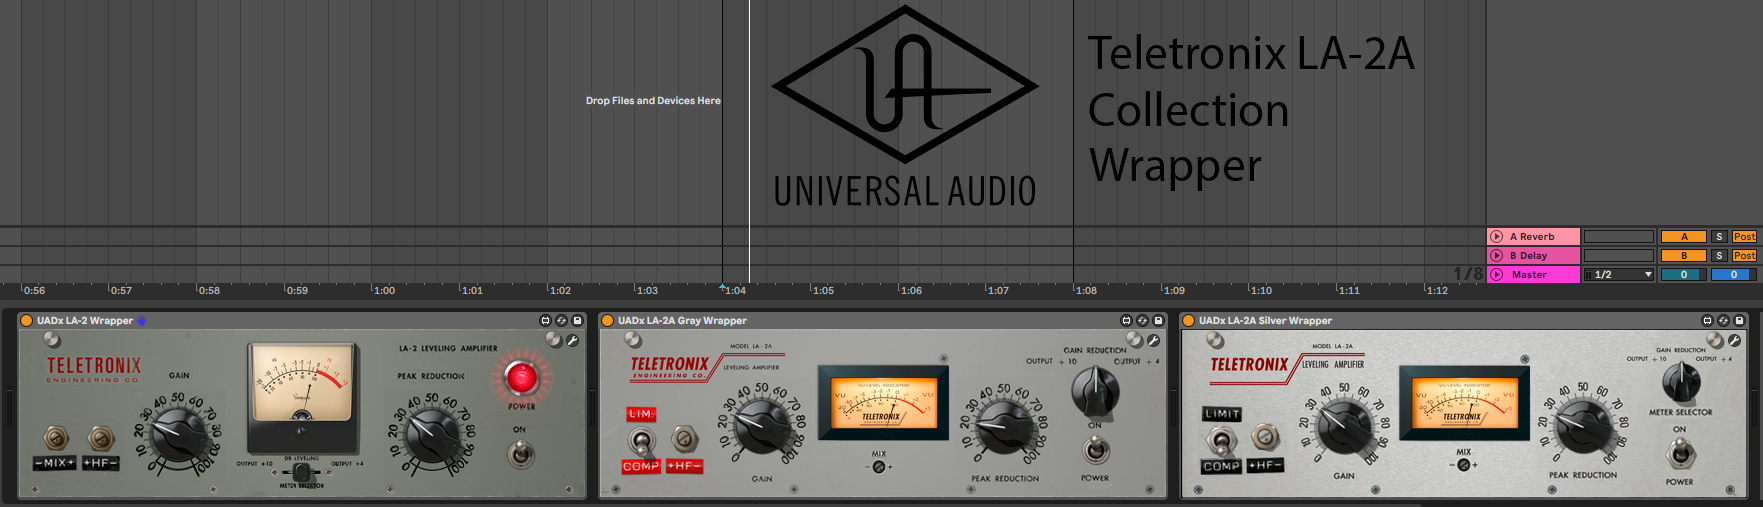Click wrench icon on LA-2A Gray Wrapper
The image size is (1763, 507).
(1153, 340)
